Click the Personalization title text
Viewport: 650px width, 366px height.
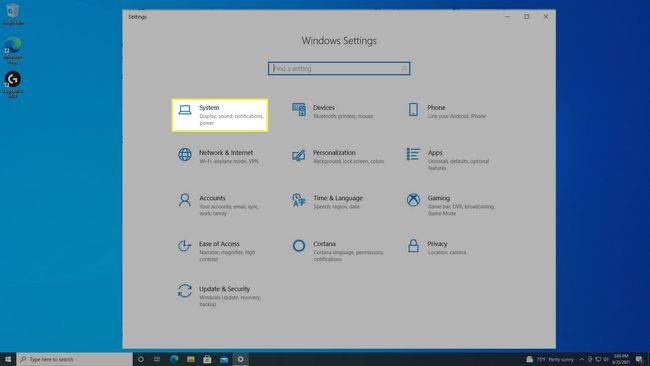coord(334,153)
